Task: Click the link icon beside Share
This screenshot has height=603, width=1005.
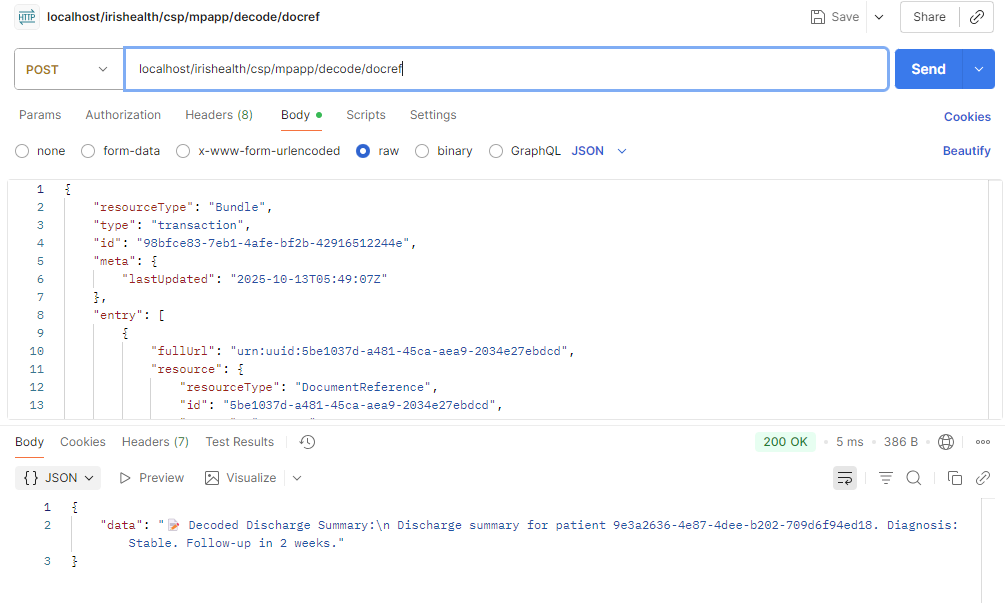Action: (976, 17)
